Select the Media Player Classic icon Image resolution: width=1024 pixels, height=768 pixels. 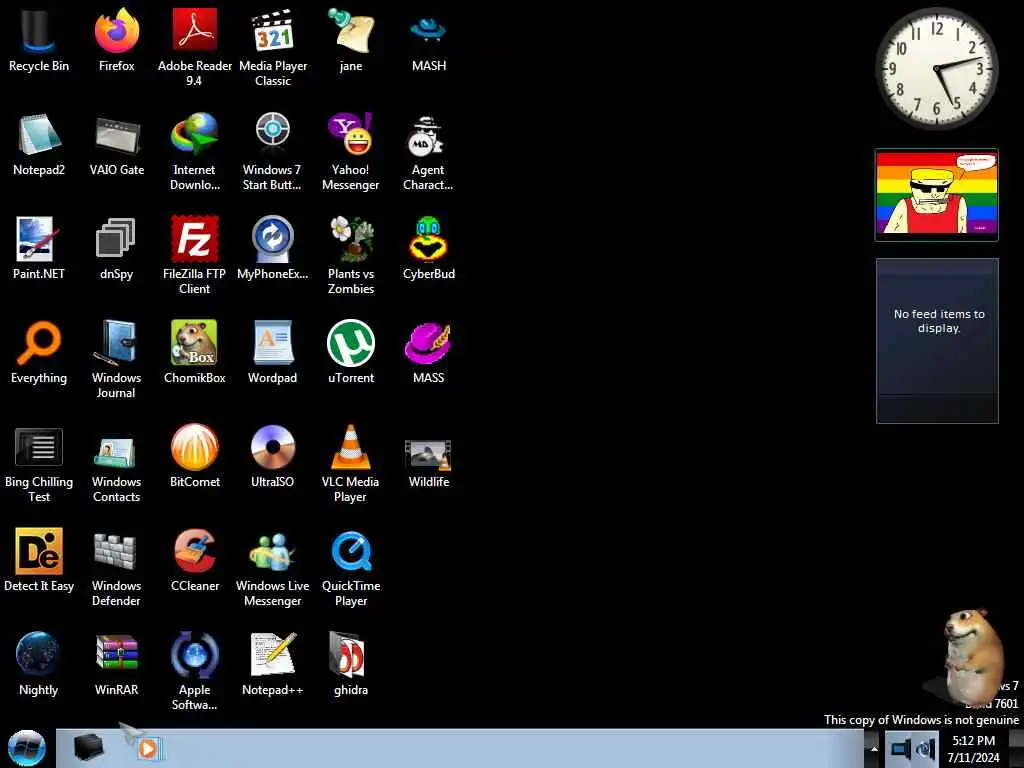(x=273, y=47)
